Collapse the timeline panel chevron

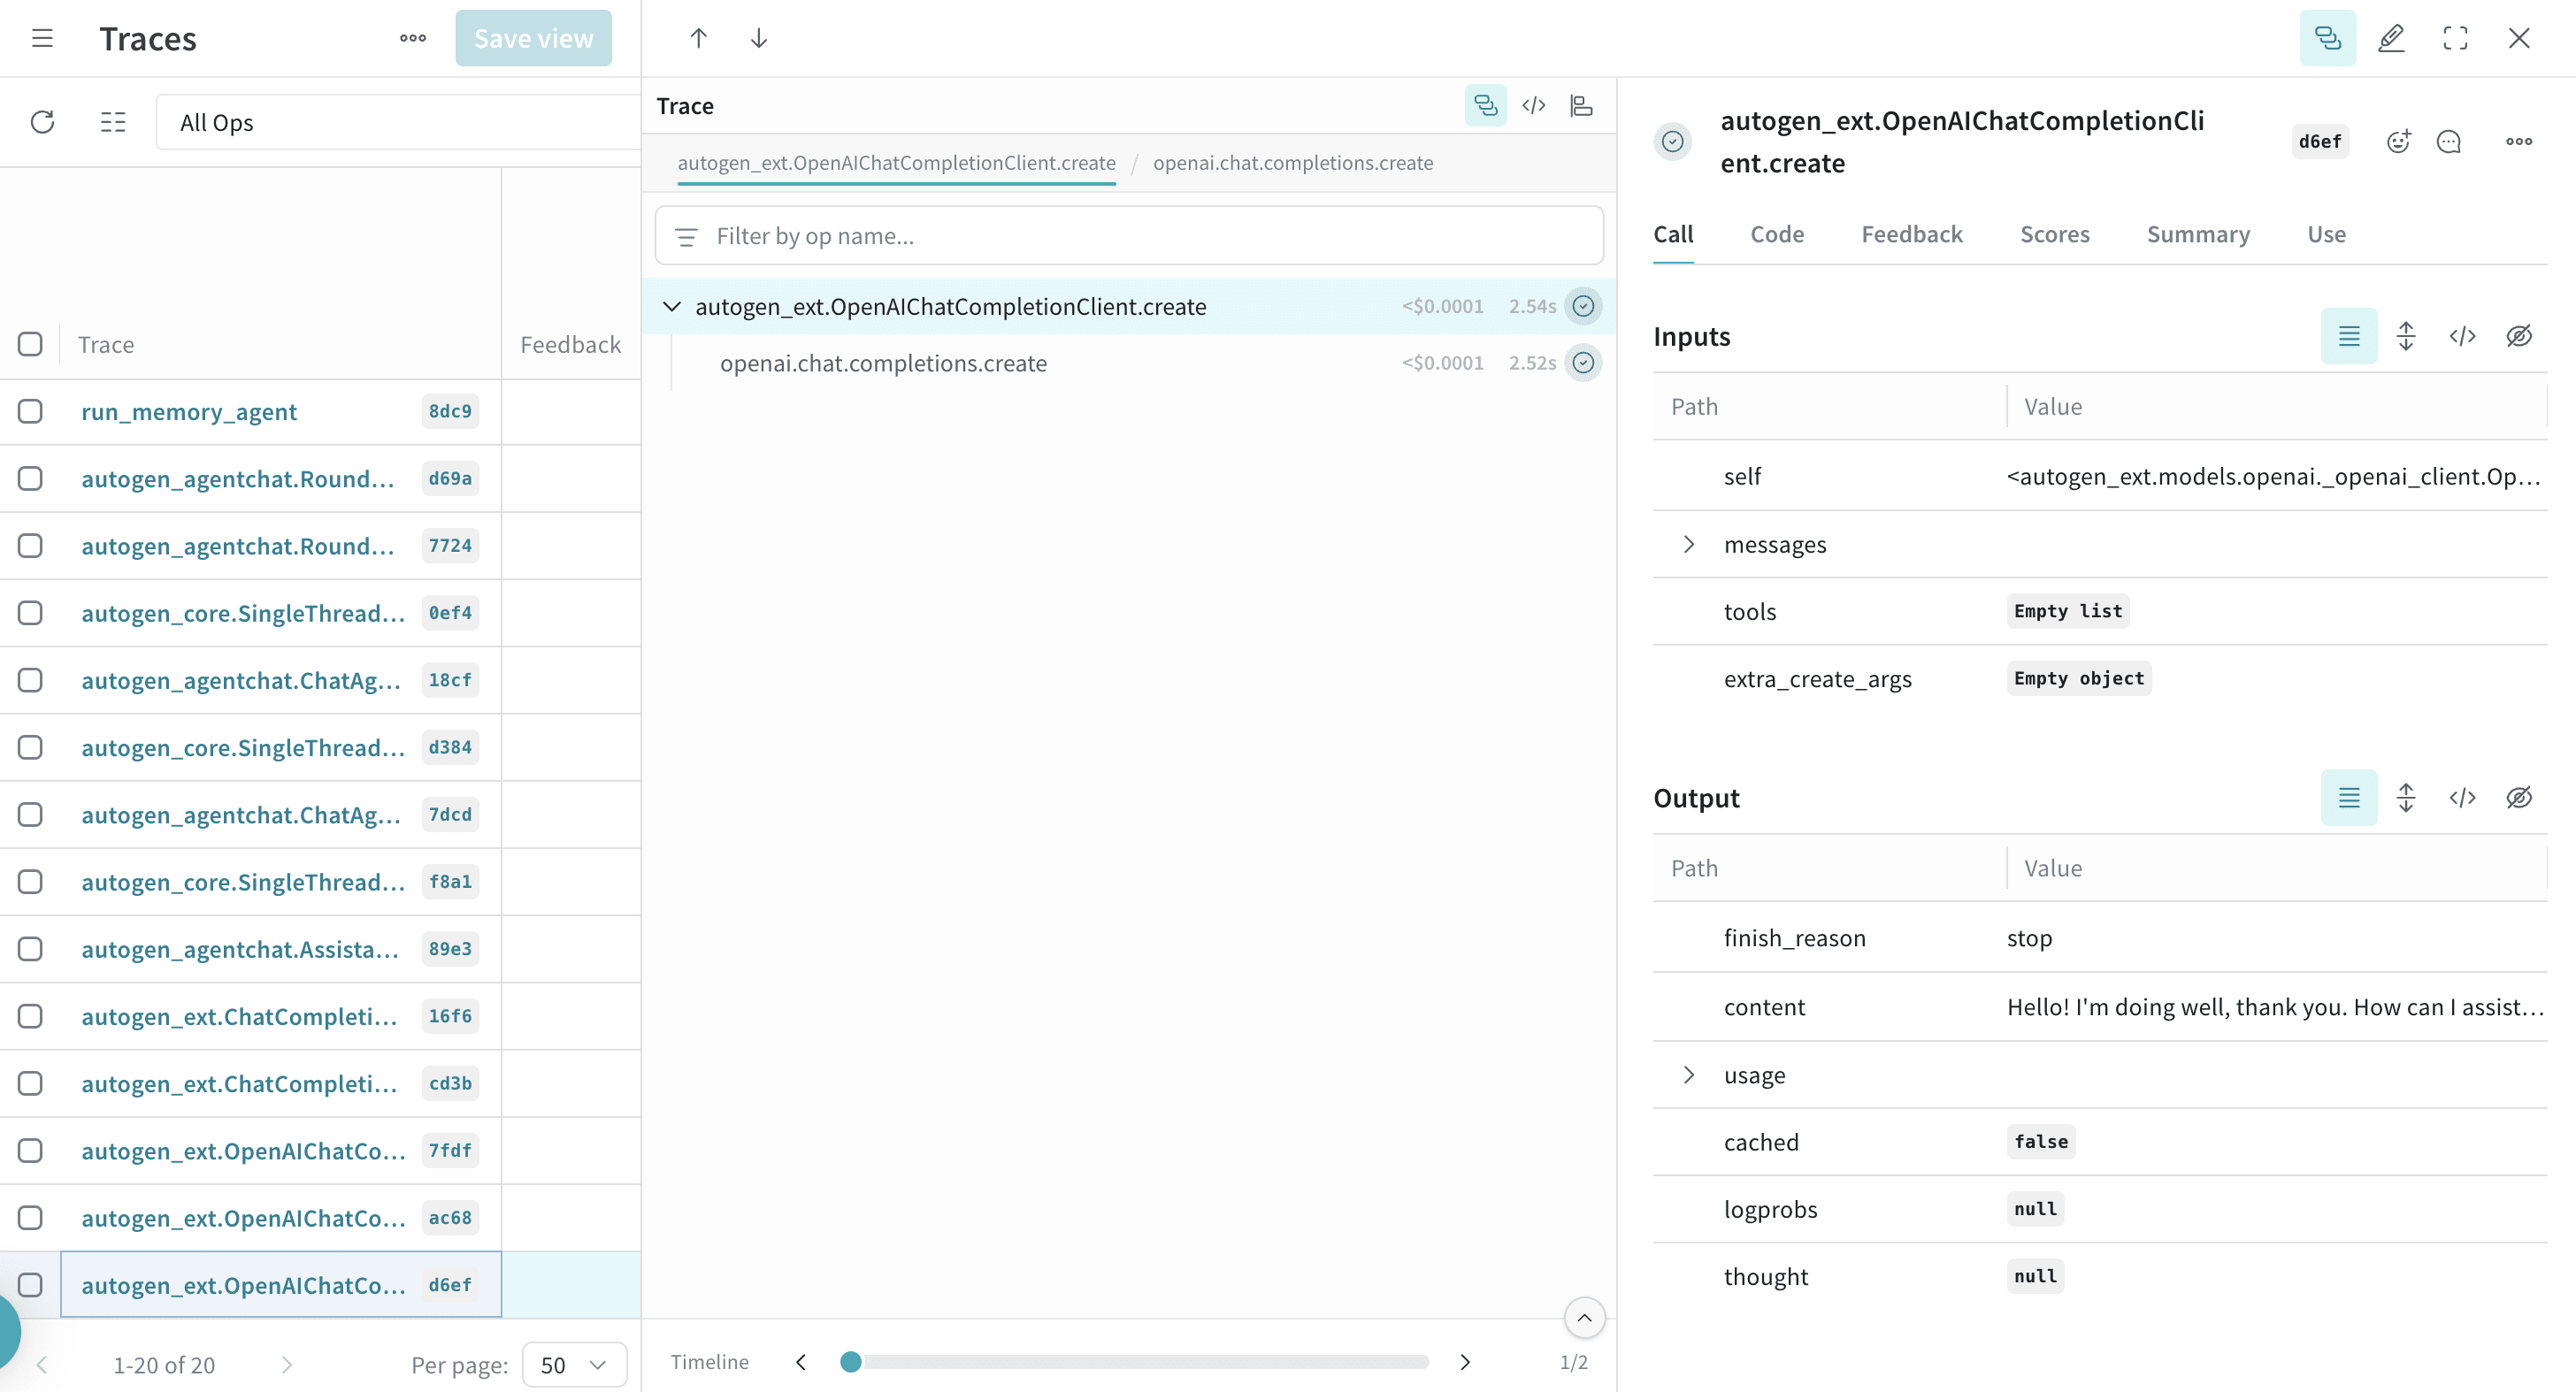pyautogui.click(x=1585, y=1318)
